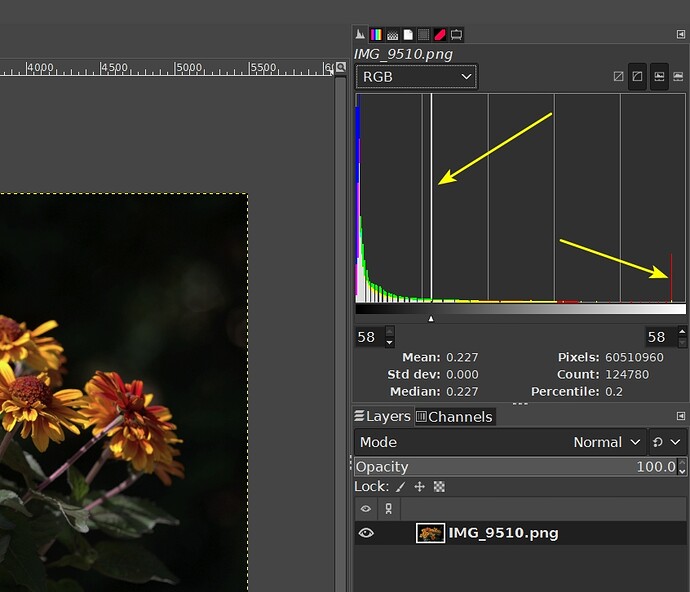The height and width of the screenshot is (592, 690).
Task: Open the Histogram dock tab
Action: (x=361, y=35)
